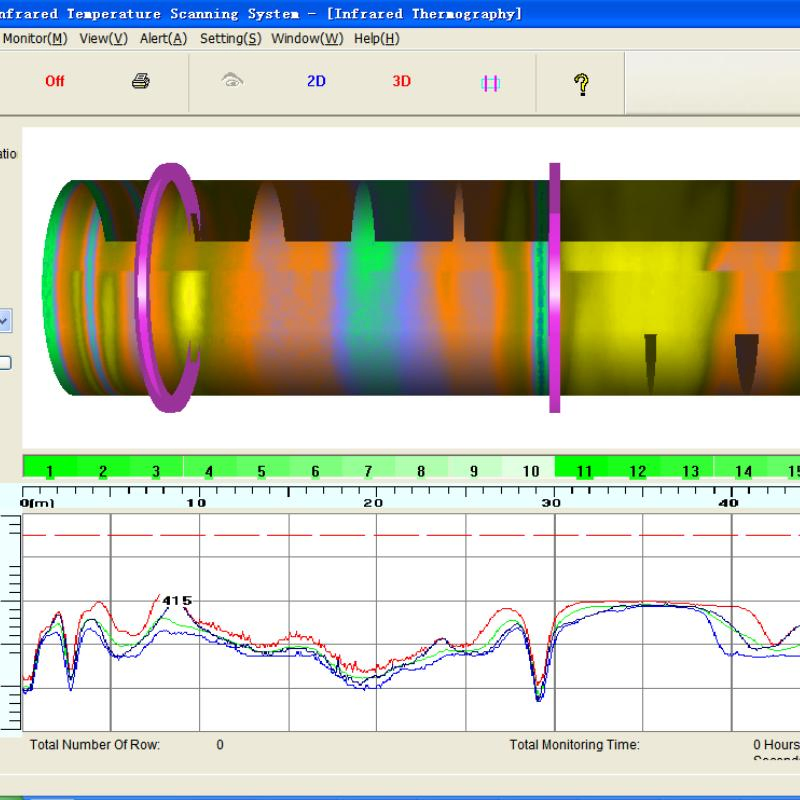800x800 pixels.
Task: Open the Alert(A) menu
Action: [164, 39]
